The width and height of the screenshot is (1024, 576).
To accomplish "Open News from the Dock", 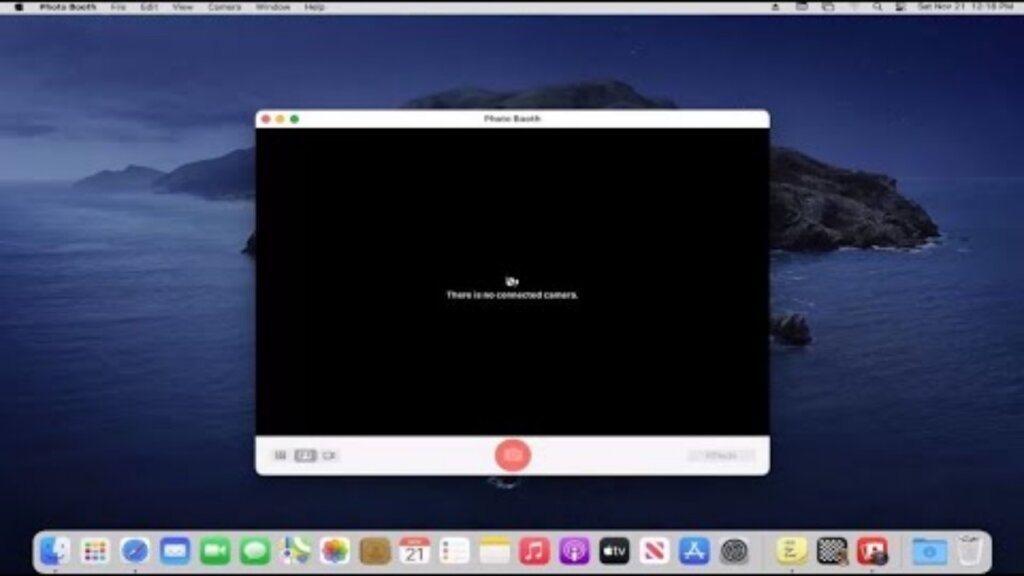I will (x=654, y=551).
